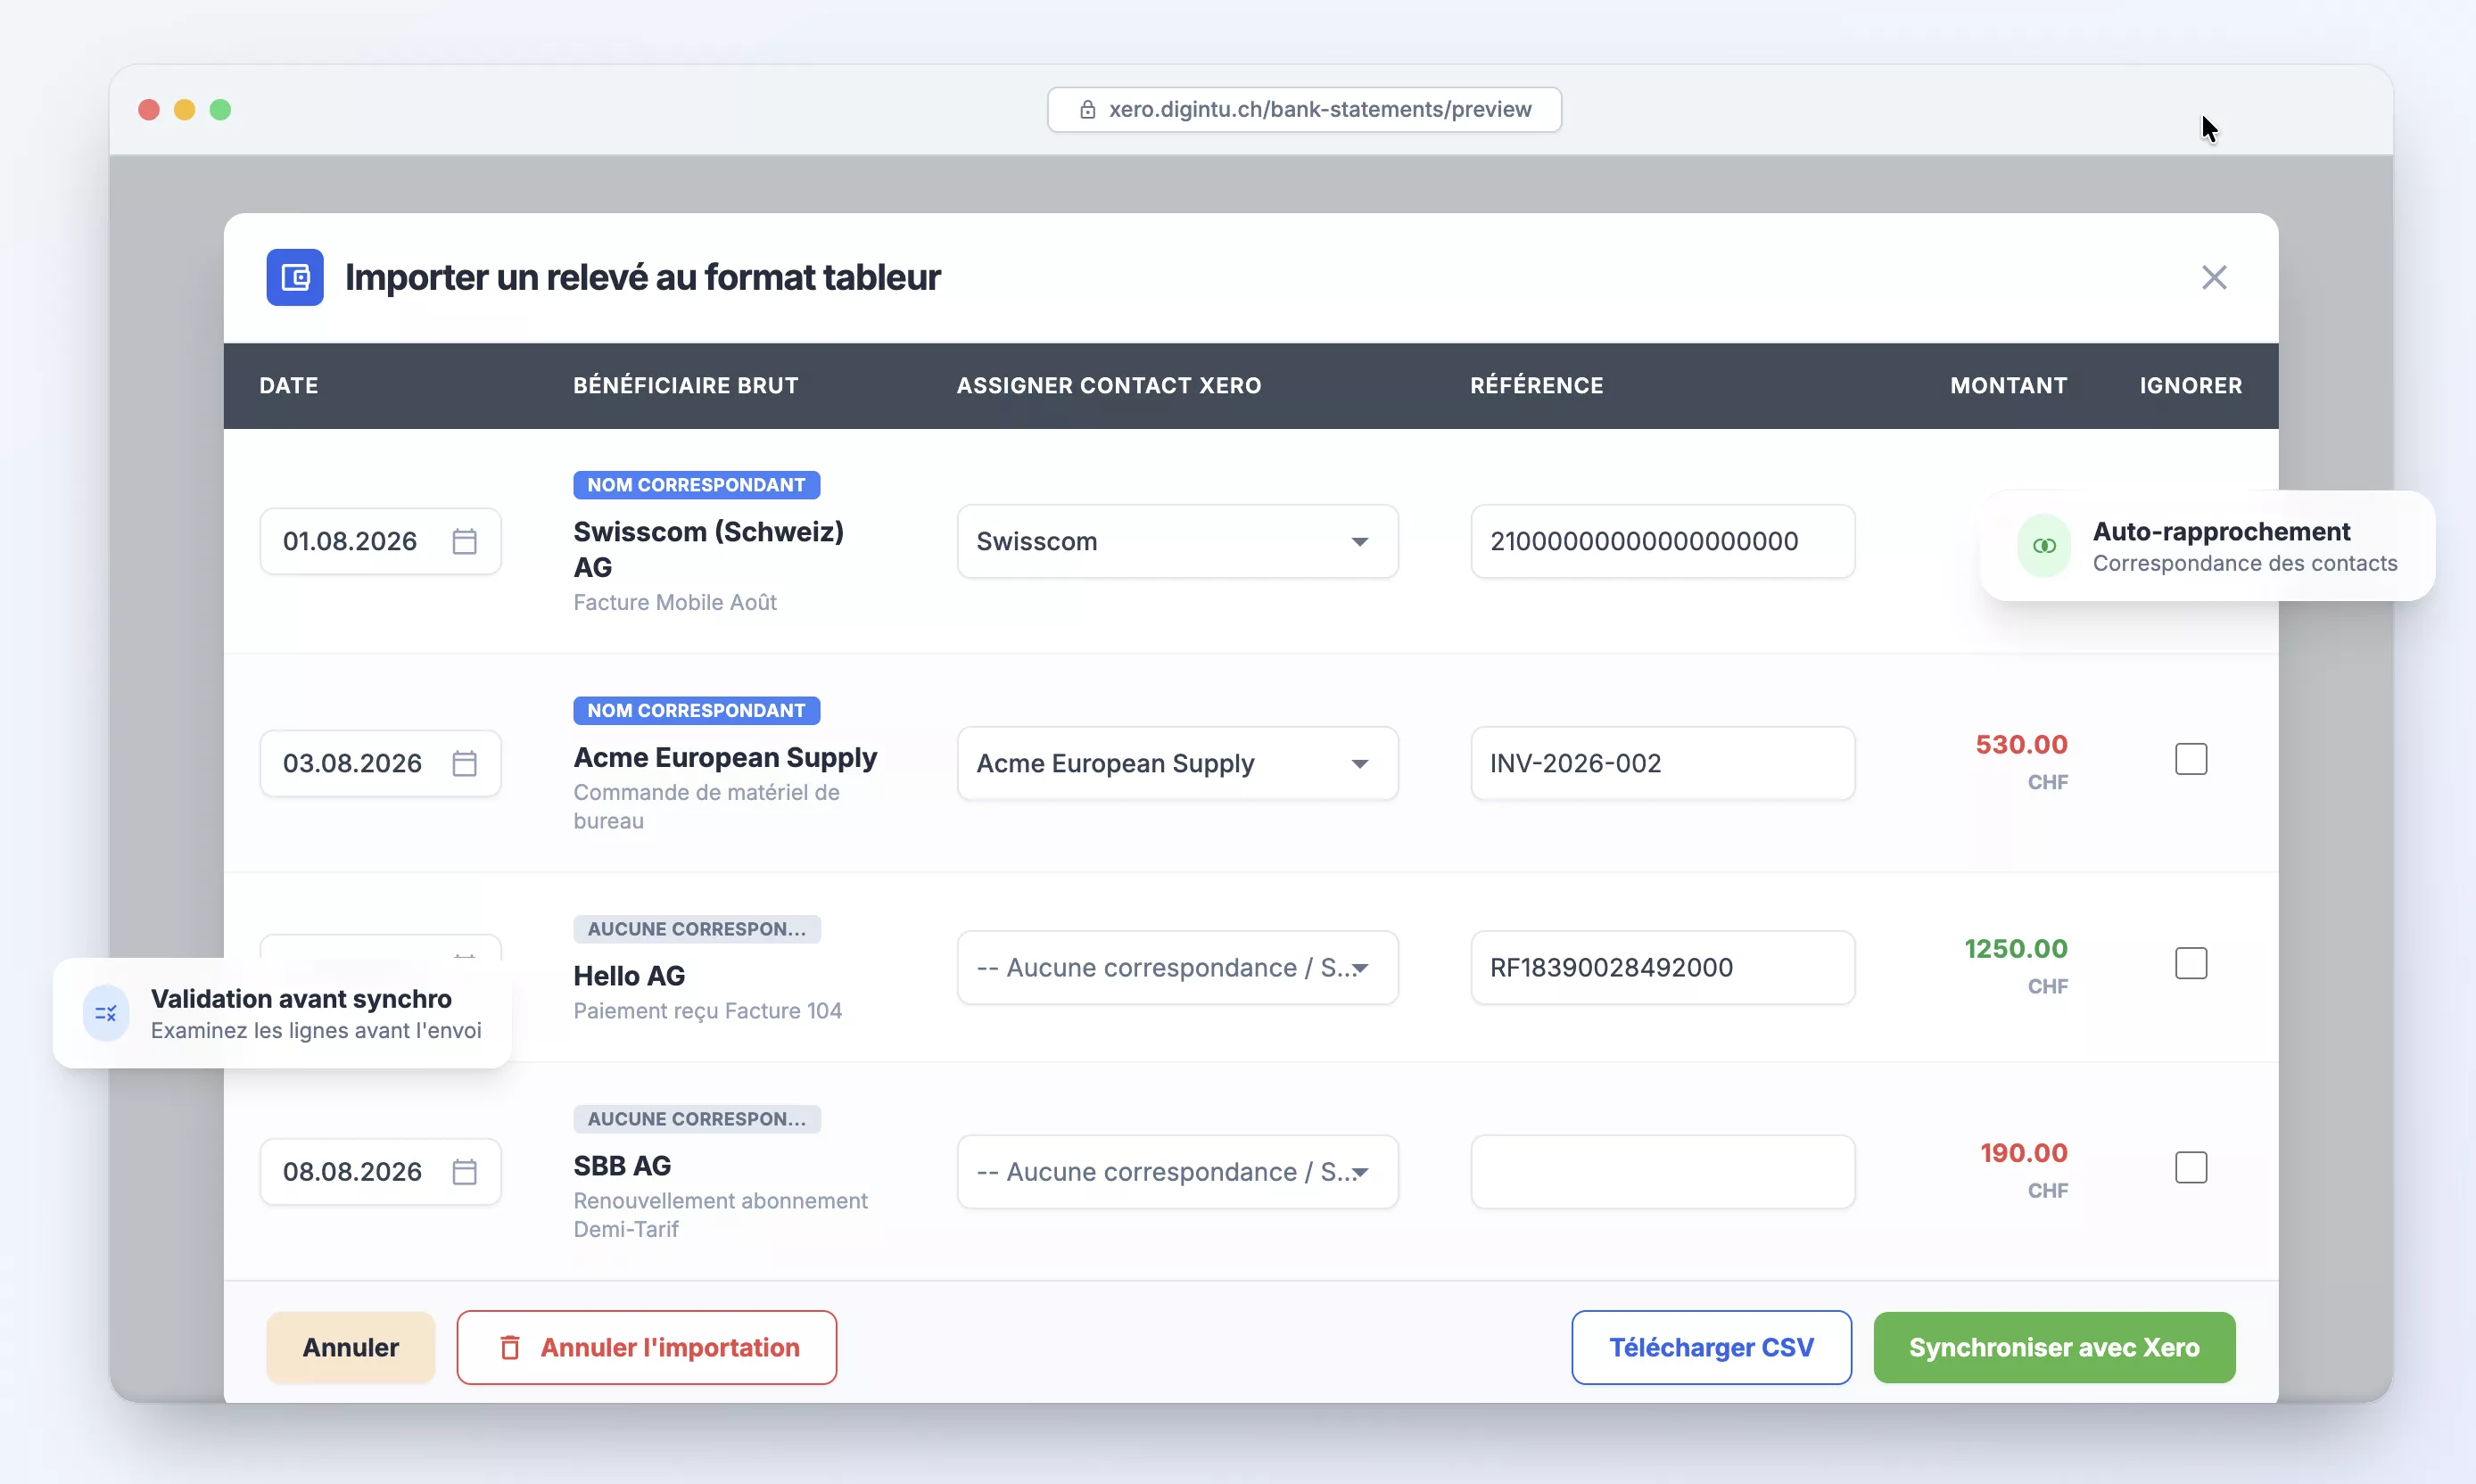
Task: Click Télécharger CSV button
Action: coord(1711,1347)
